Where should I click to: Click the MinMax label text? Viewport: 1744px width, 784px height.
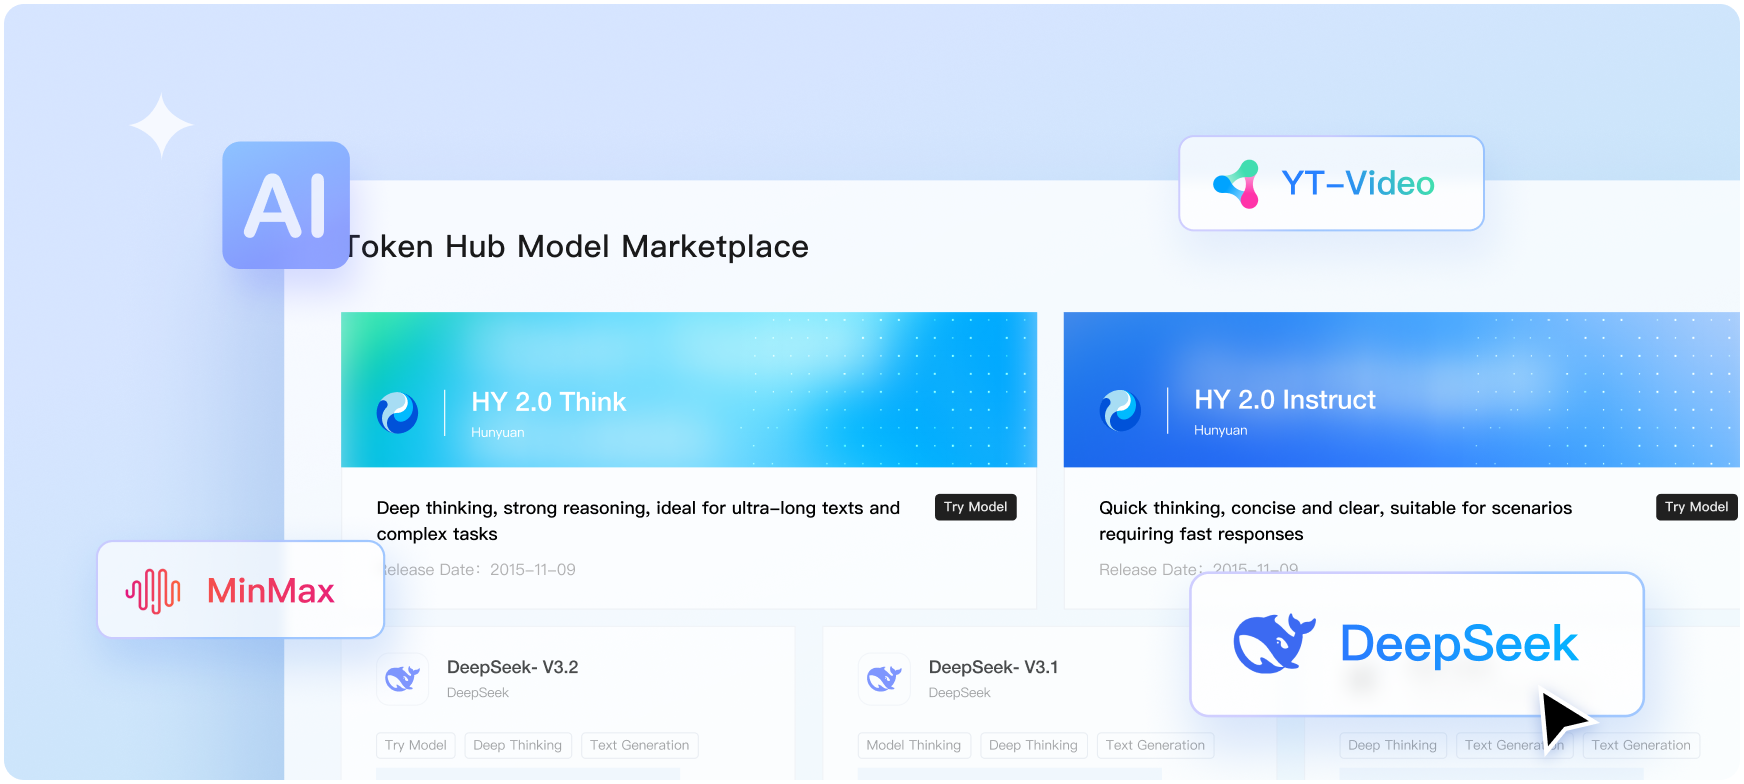coord(271,591)
